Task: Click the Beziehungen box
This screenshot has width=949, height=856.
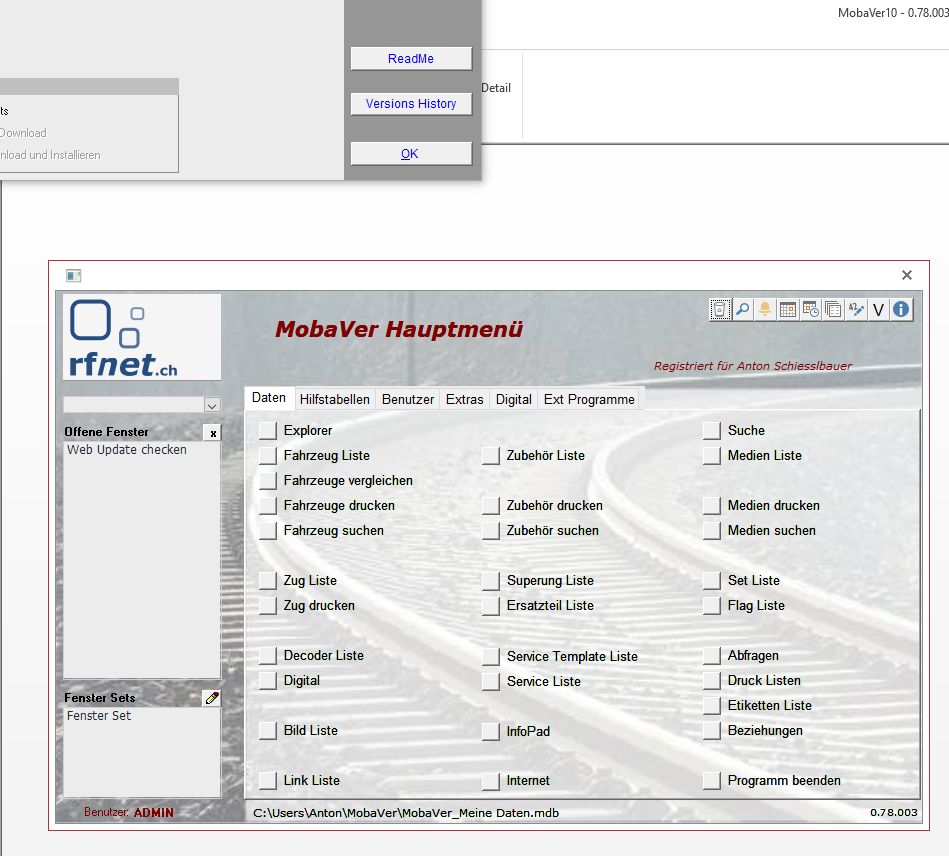Action: click(x=712, y=731)
